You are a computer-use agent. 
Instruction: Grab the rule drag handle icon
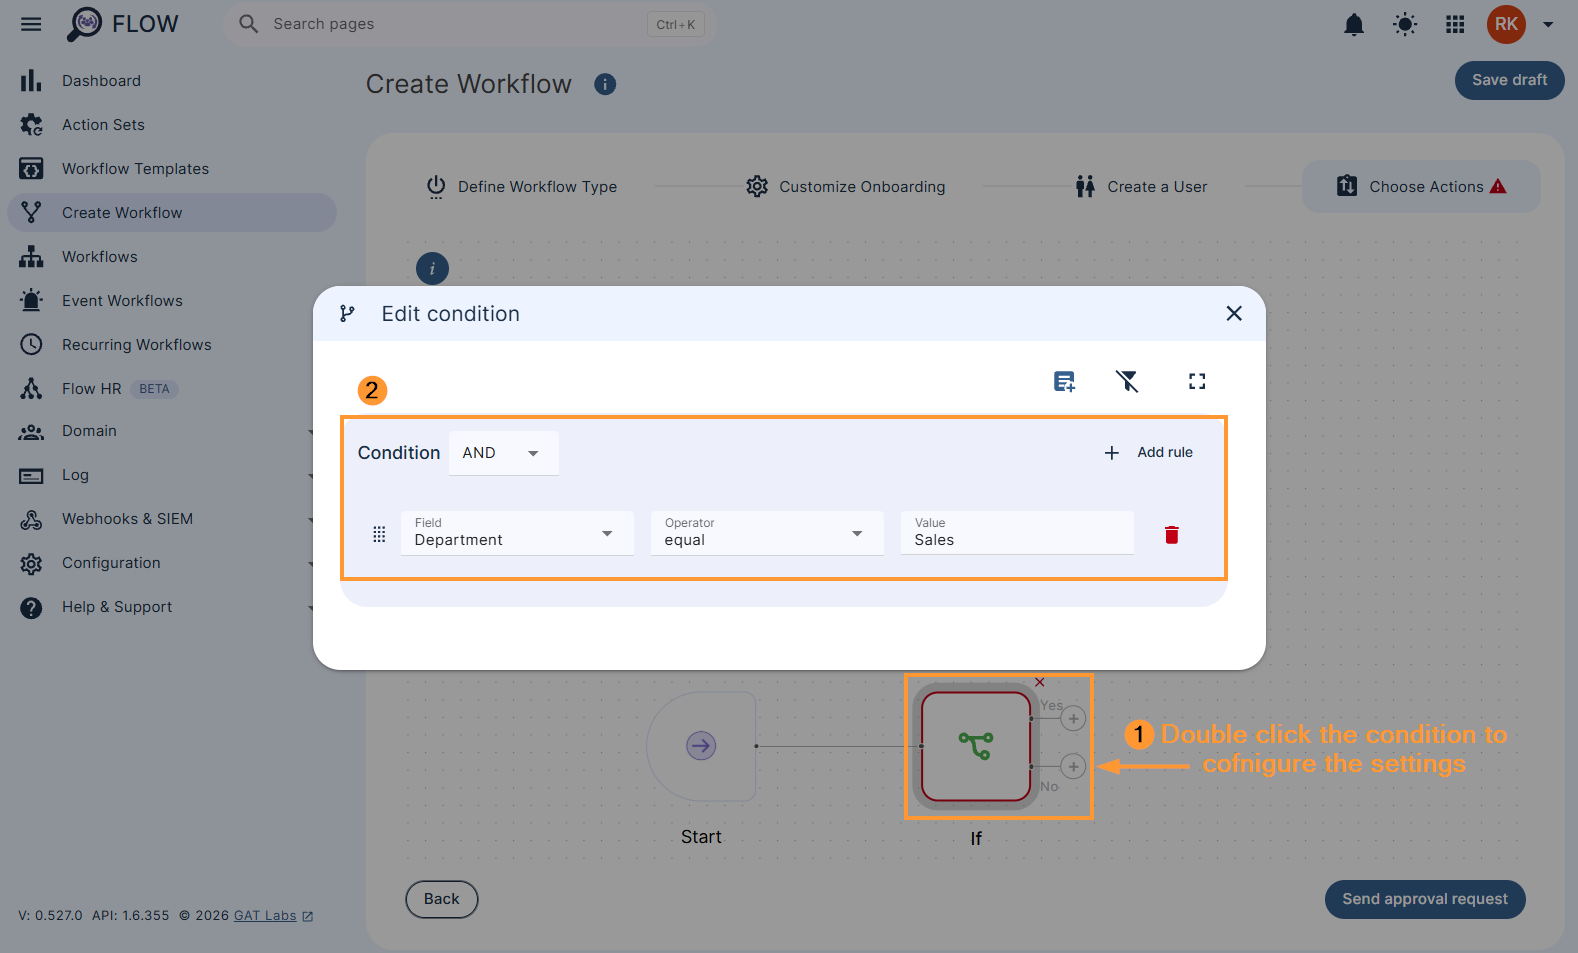pos(379,534)
